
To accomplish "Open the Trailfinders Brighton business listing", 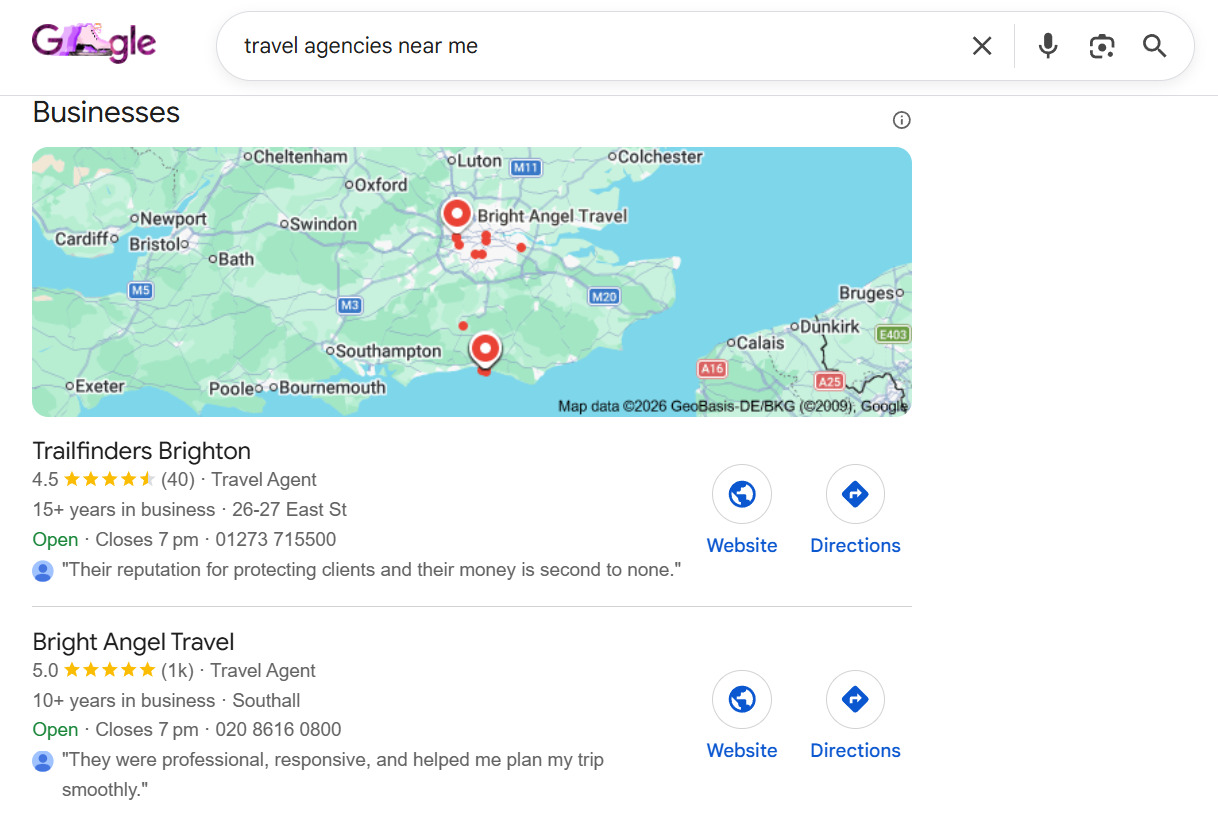I will [141, 450].
